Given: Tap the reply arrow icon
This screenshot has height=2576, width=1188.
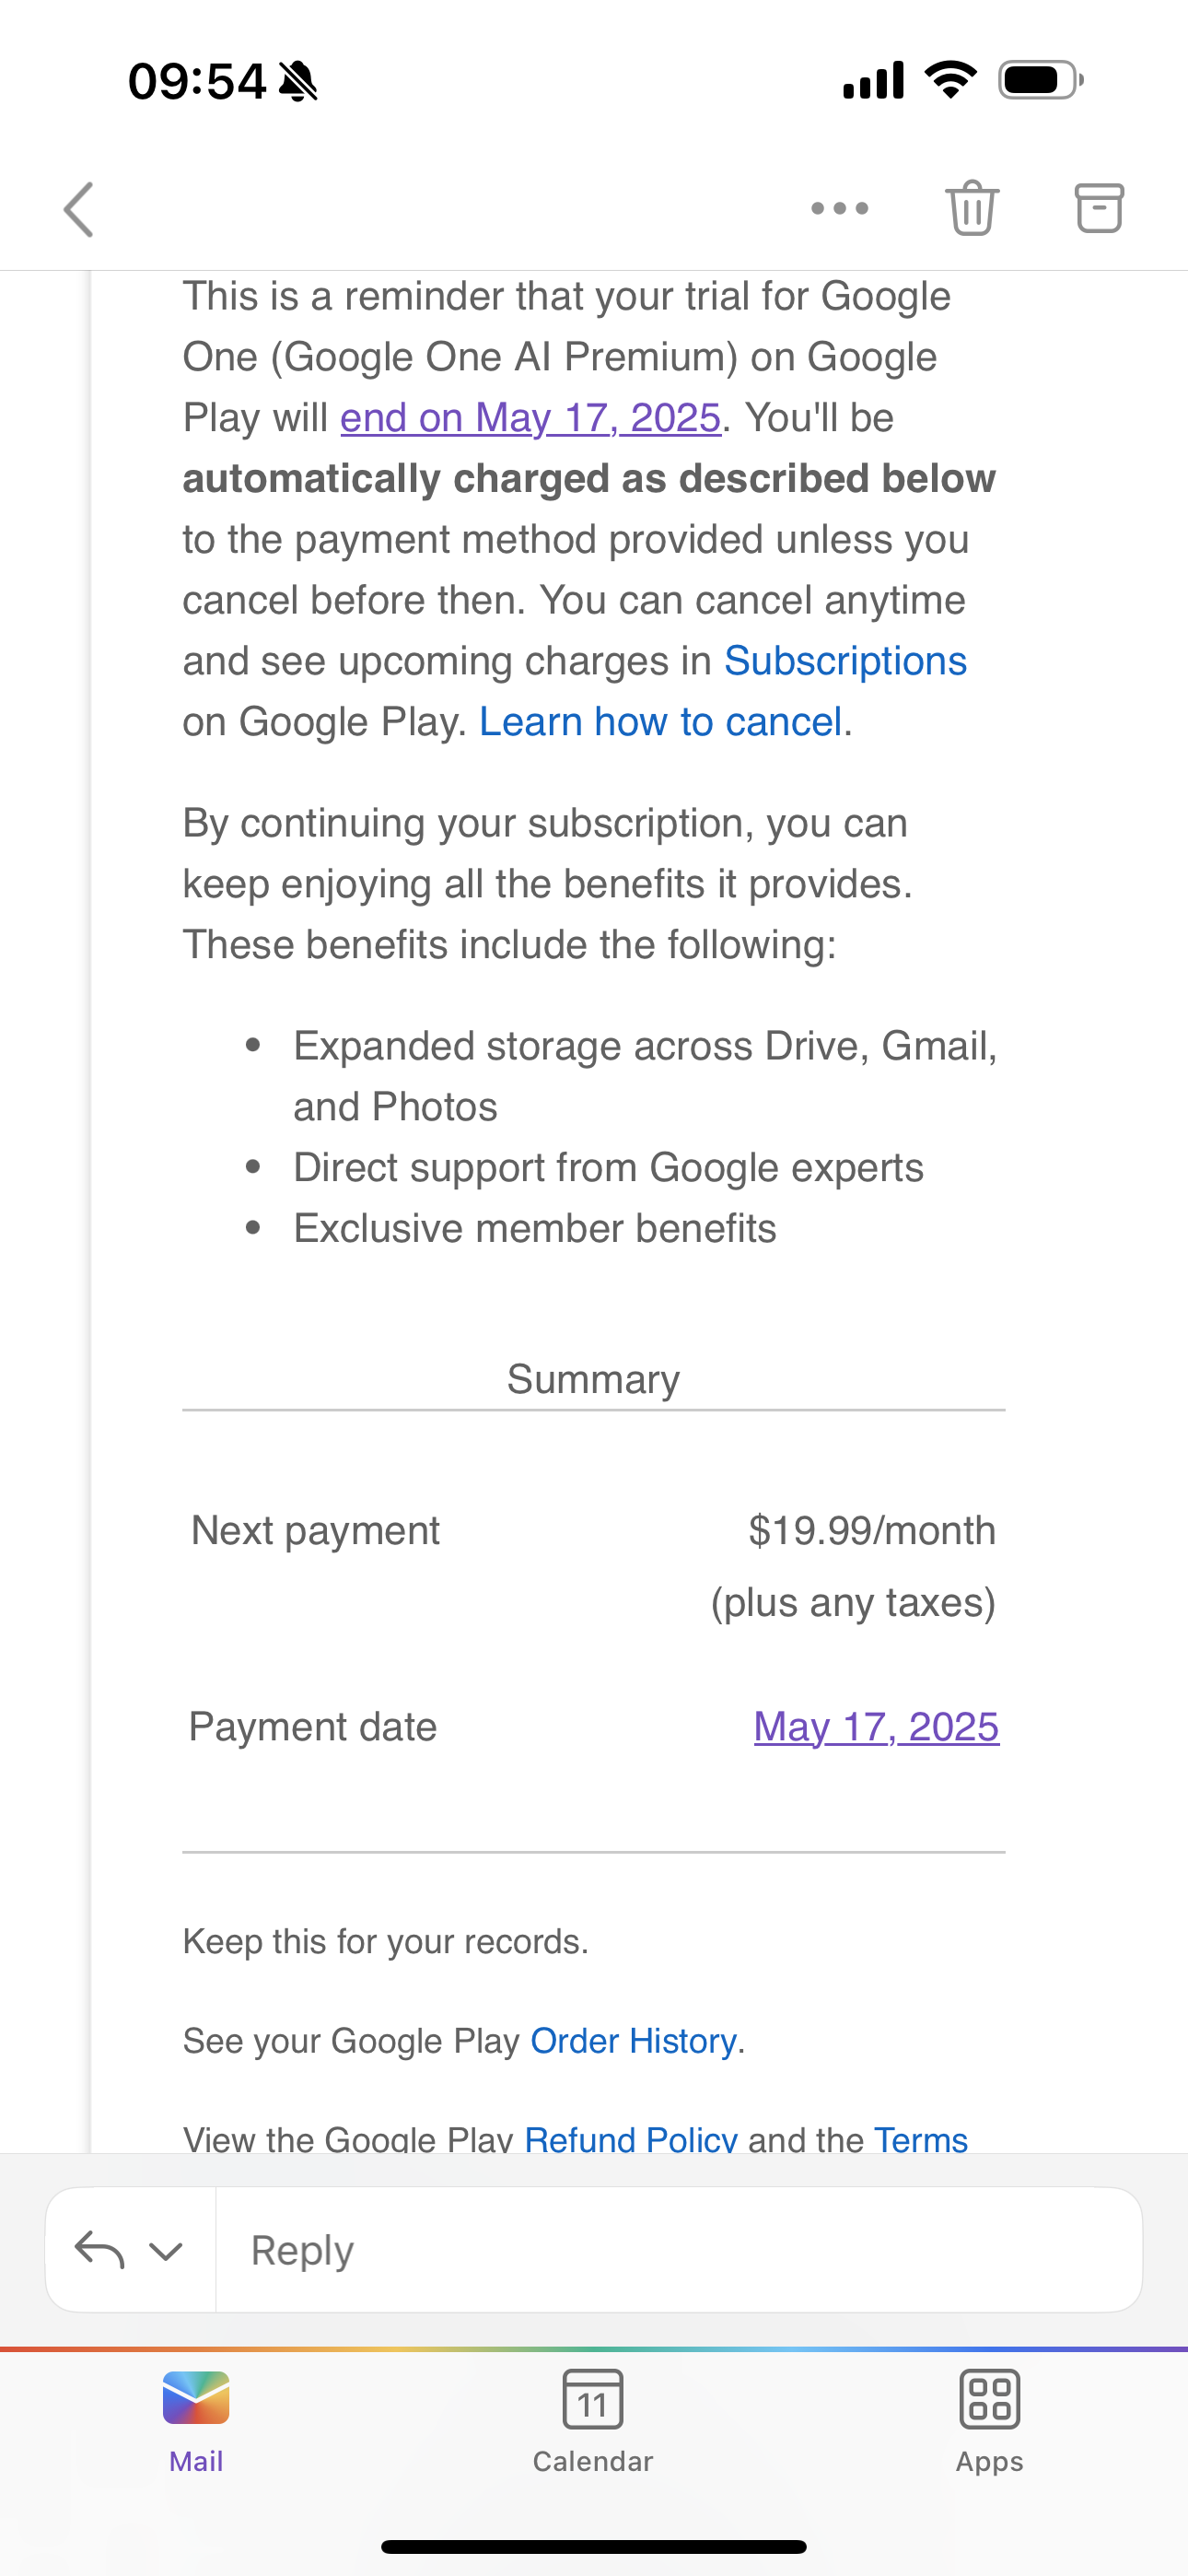Looking at the screenshot, I should point(99,2250).
